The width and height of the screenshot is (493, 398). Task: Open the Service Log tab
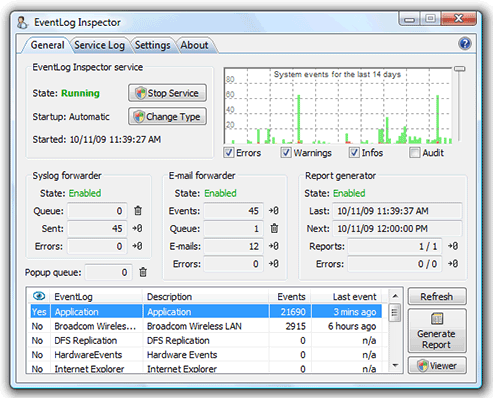pyautogui.click(x=99, y=45)
